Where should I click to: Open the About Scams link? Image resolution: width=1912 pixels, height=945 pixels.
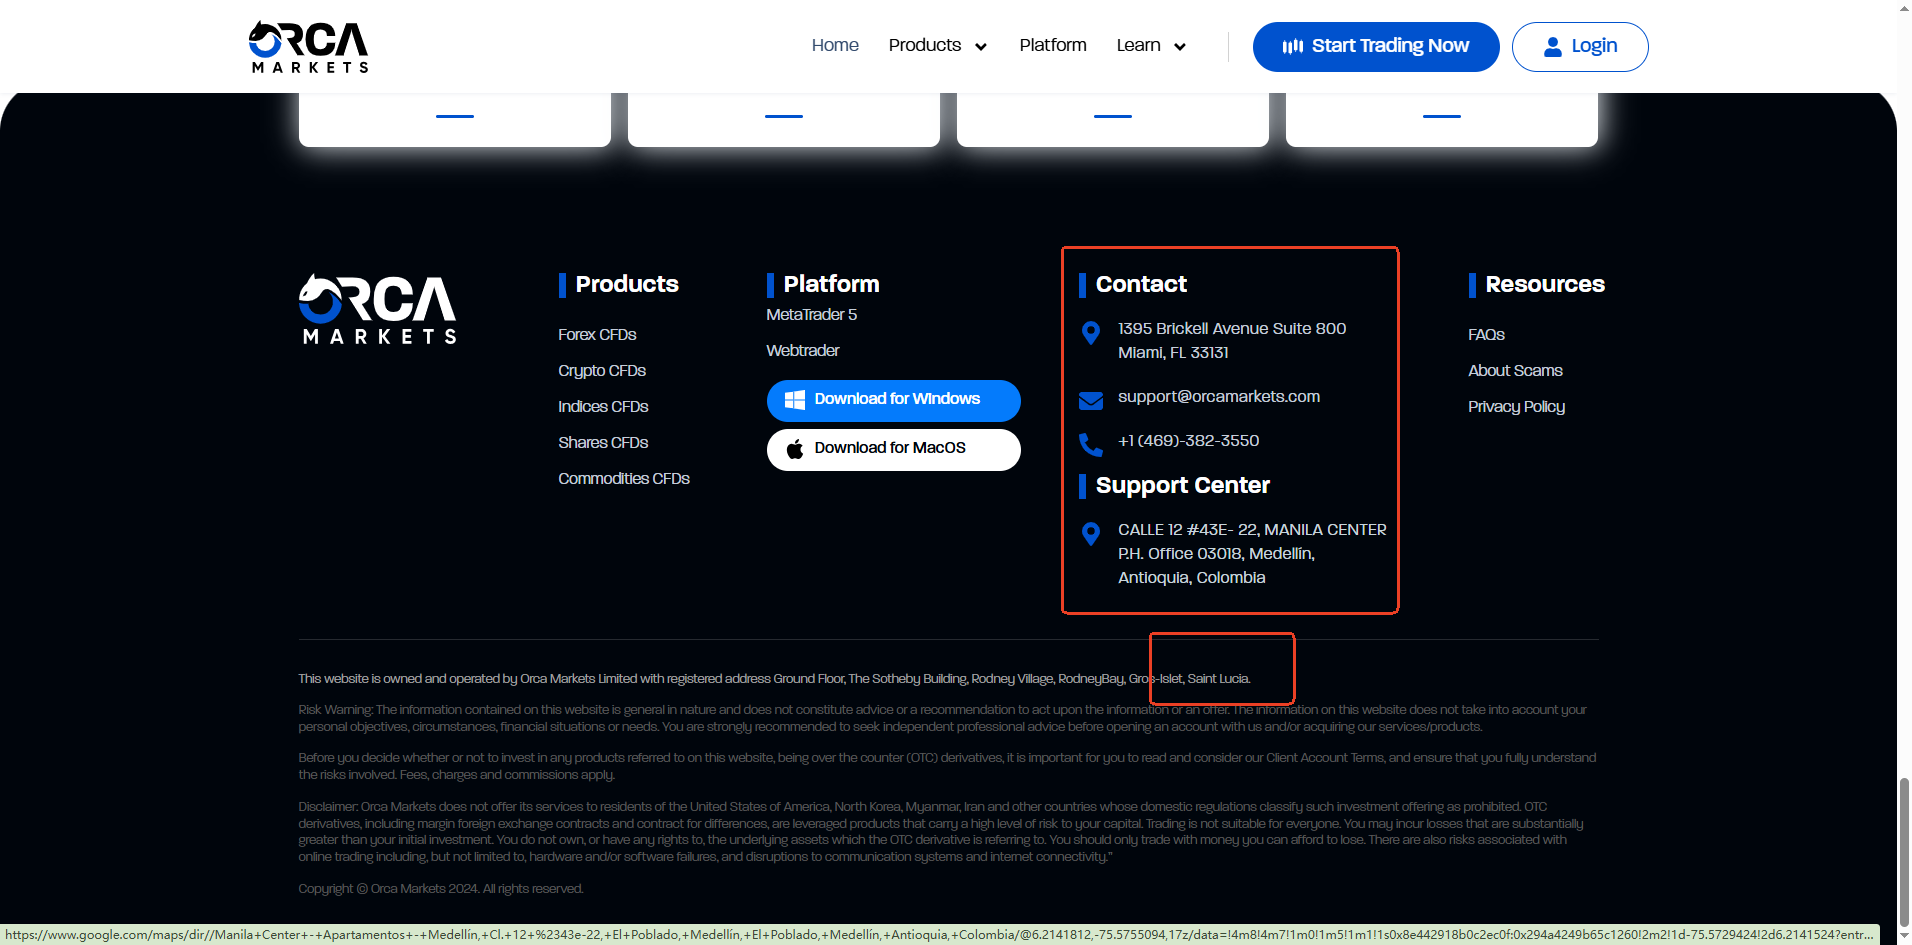[1515, 371]
